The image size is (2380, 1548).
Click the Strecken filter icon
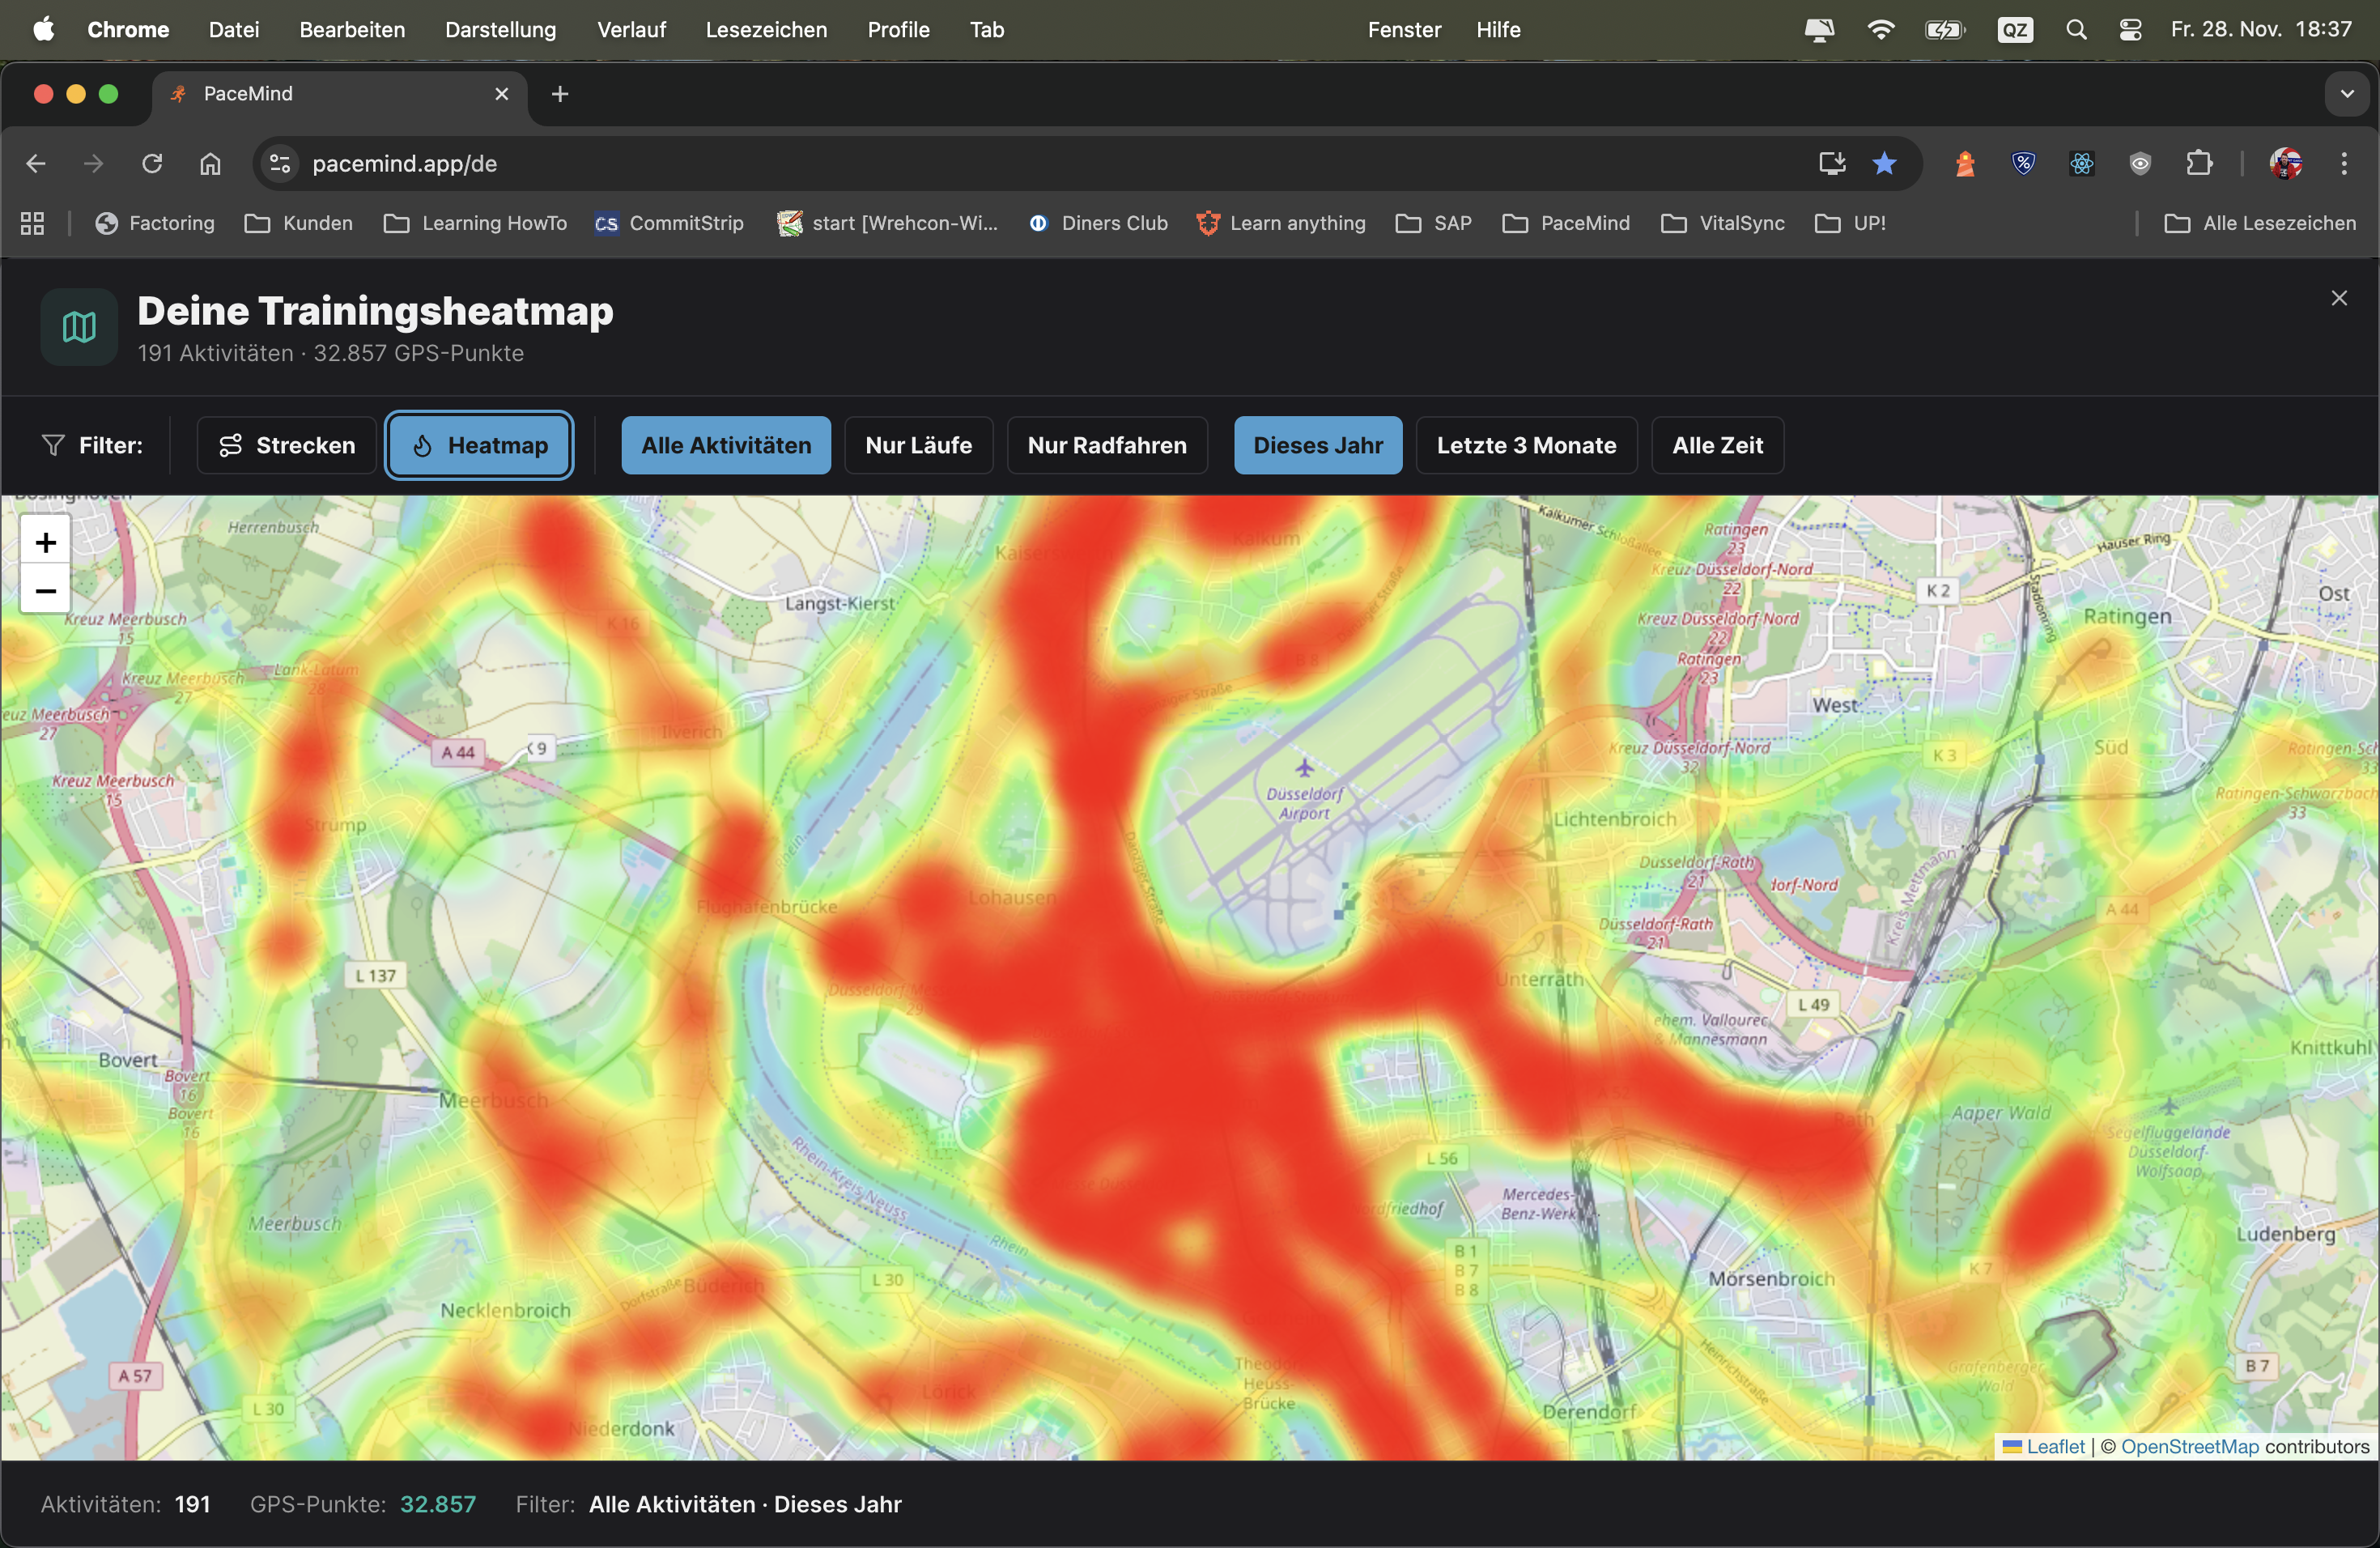231,445
